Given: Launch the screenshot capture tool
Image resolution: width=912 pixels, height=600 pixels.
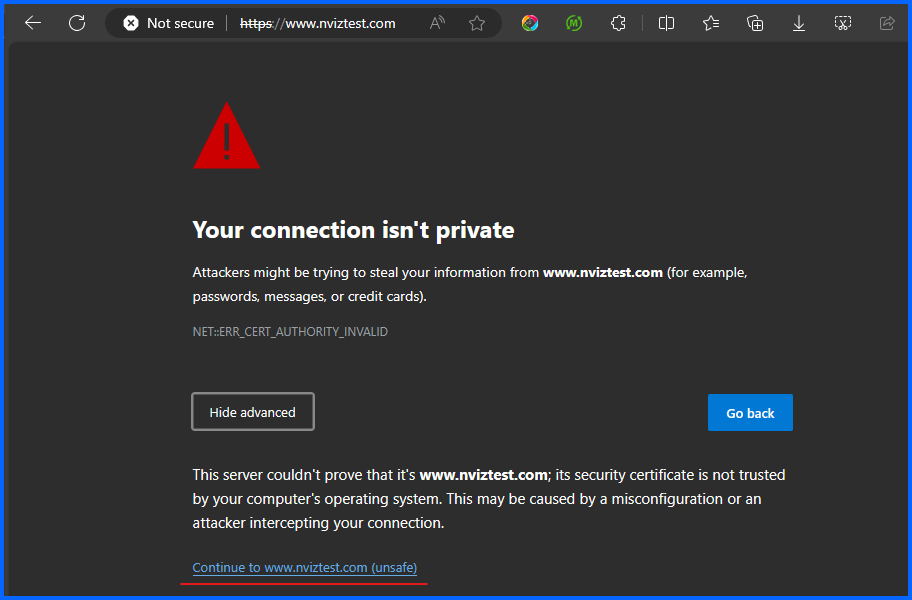Looking at the screenshot, I should (843, 23).
